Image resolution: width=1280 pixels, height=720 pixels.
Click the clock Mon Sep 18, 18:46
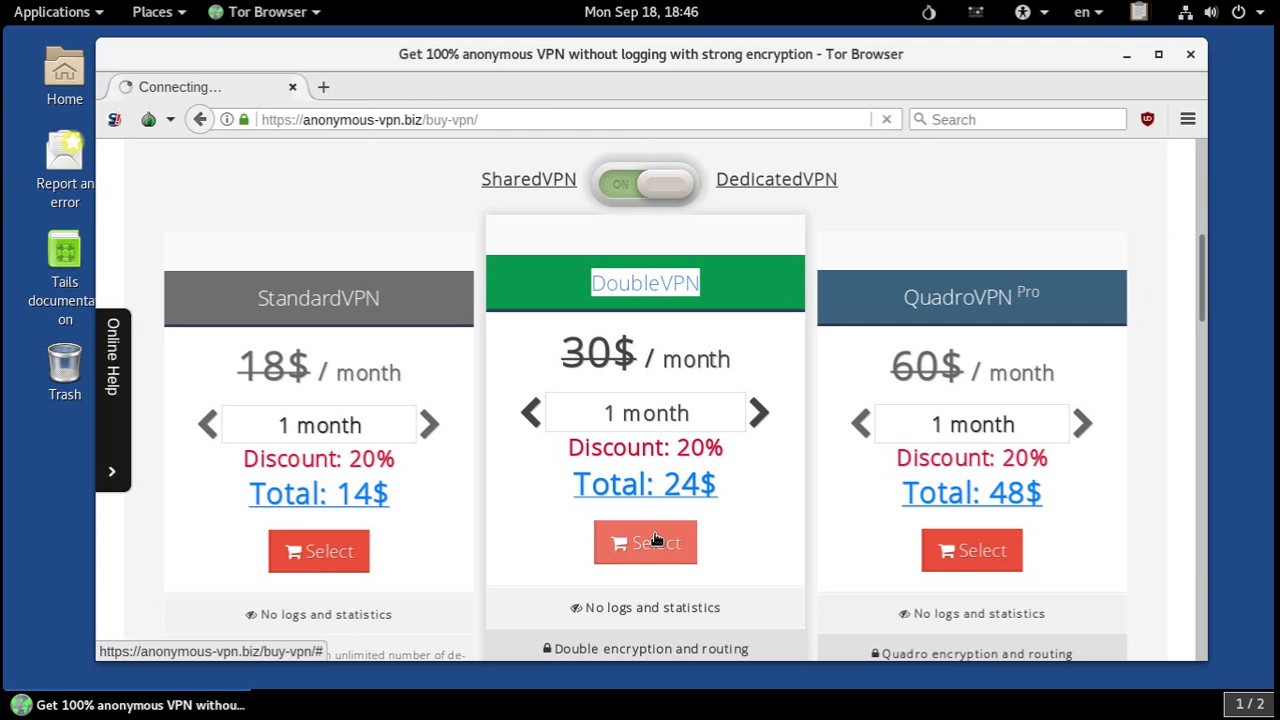[x=641, y=12]
